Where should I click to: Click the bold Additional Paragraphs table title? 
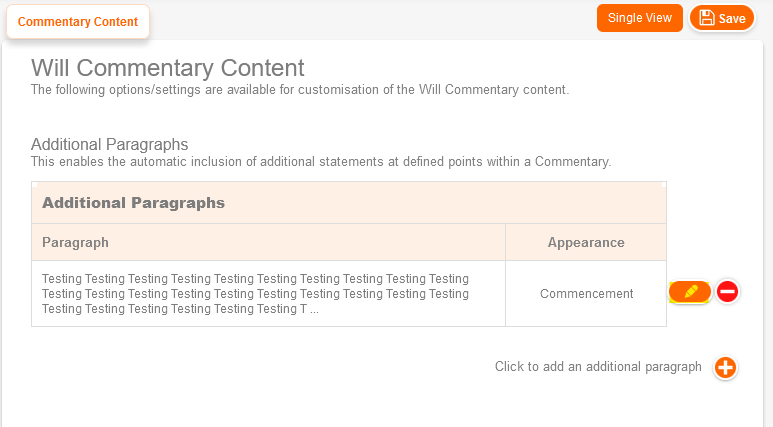tap(133, 203)
